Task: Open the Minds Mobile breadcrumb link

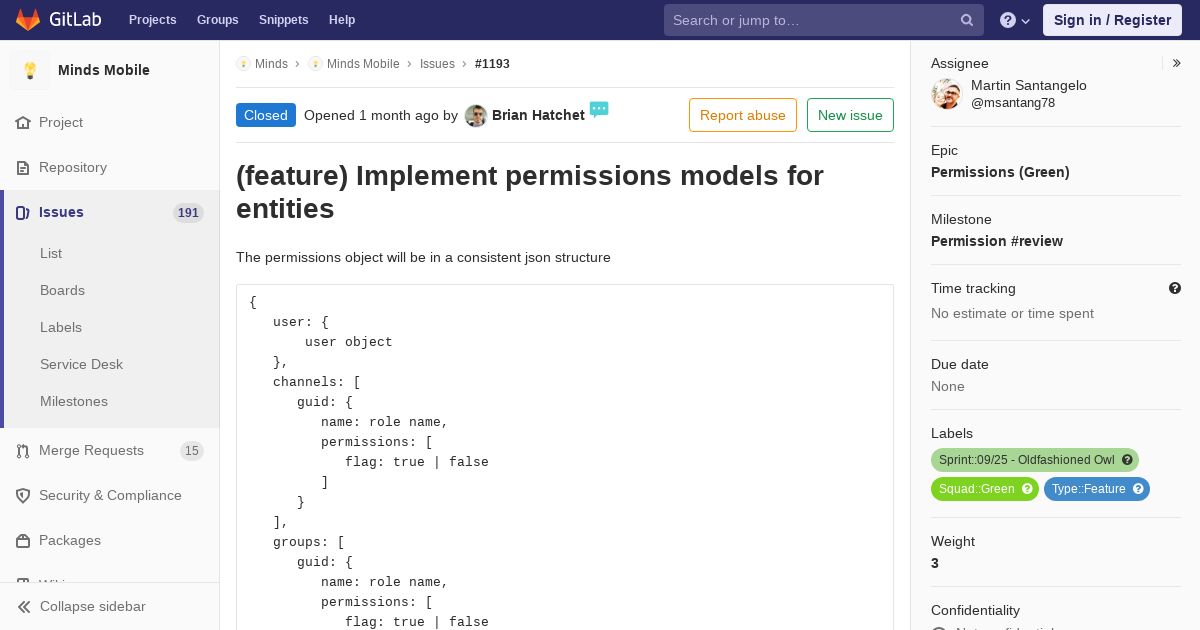Action: pyautogui.click(x=363, y=64)
